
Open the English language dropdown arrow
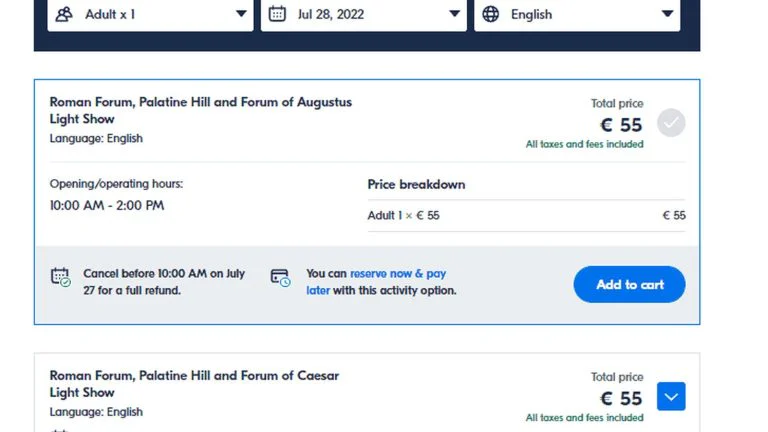pyautogui.click(x=668, y=14)
